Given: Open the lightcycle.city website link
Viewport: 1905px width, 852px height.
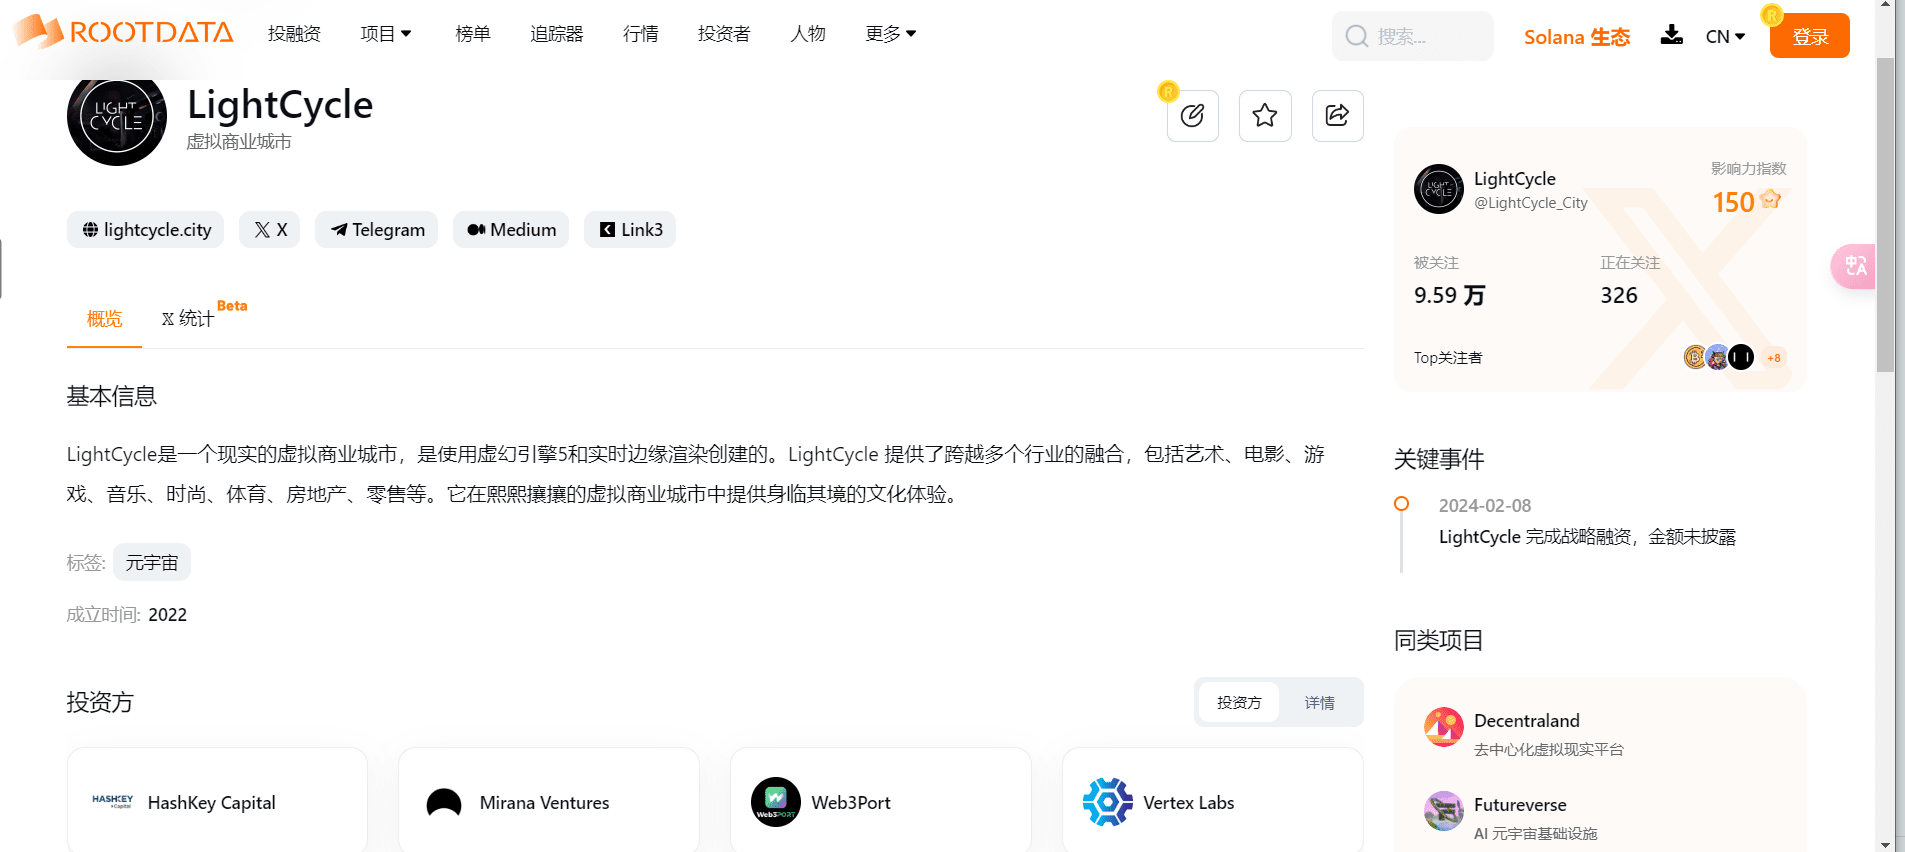Looking at the screenshot, I should [x=146, y=230].
